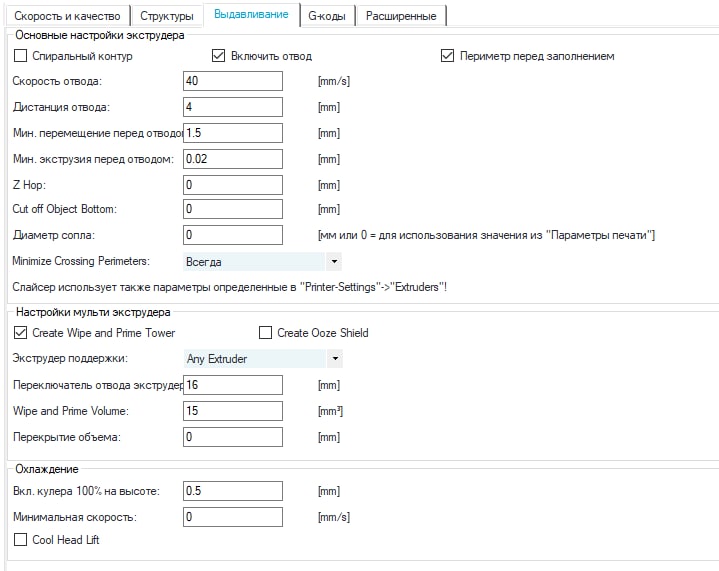
Task: Uncheck the Включить отвод checkbox
Action: pos(218,56)
